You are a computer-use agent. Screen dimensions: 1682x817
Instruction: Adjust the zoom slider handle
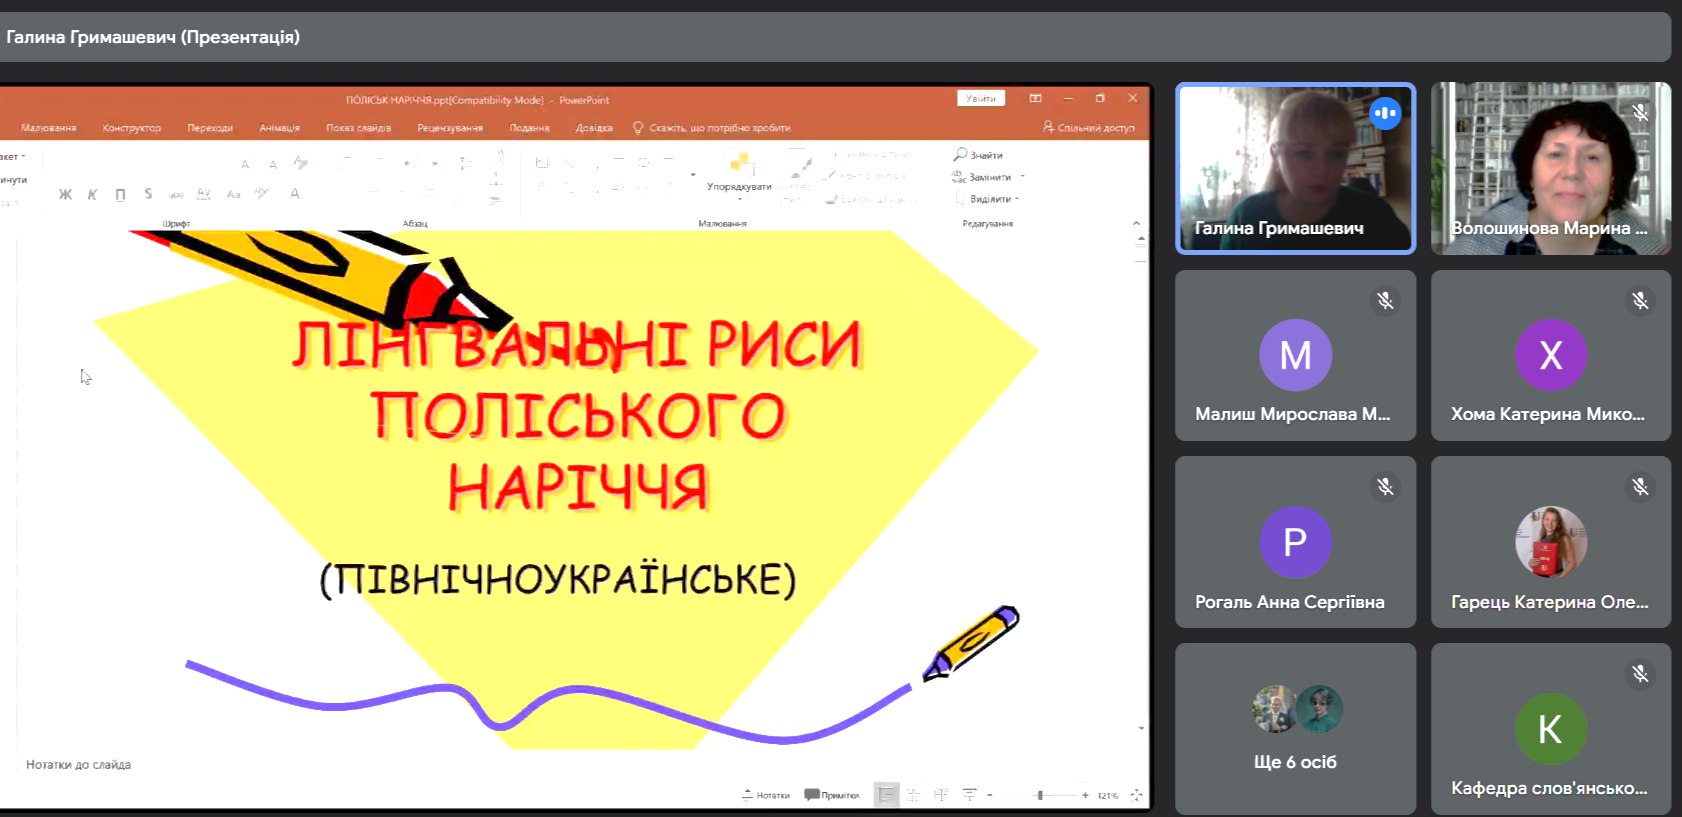tap(1040, 795)
